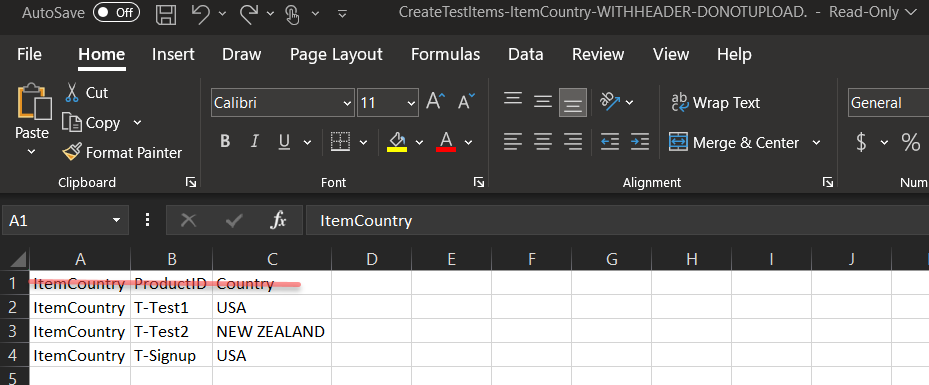Select the Home tab
This screenshot has height=385, width=929.
point(101,54)
